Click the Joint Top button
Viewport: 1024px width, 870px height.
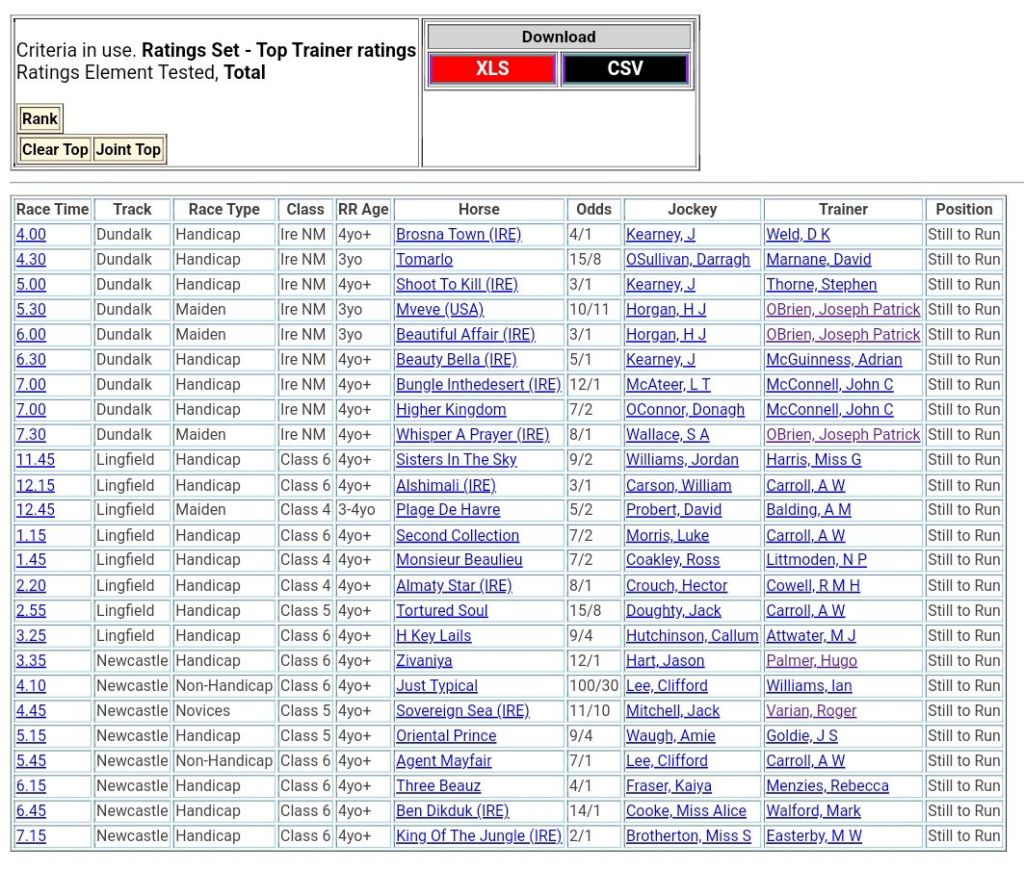[x=128, y=150]
